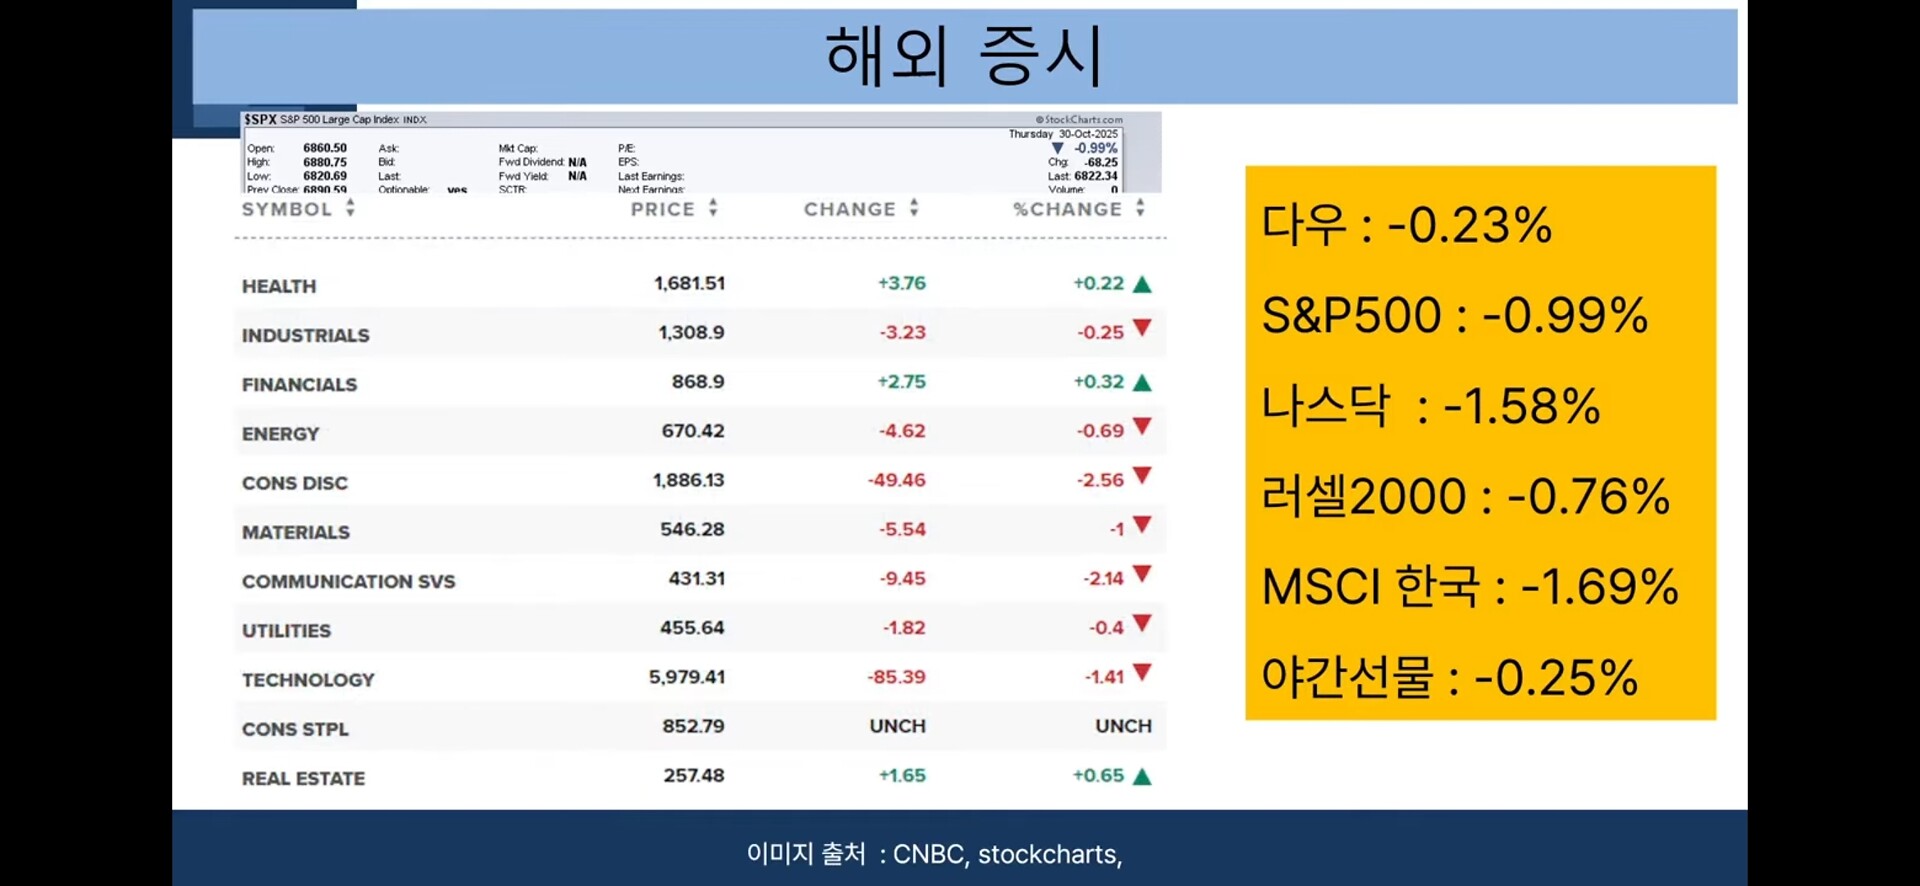Click green up arrow in FINANCIALS row
This screenshot has width=1920, height=886.
[x=1142, y=382]
